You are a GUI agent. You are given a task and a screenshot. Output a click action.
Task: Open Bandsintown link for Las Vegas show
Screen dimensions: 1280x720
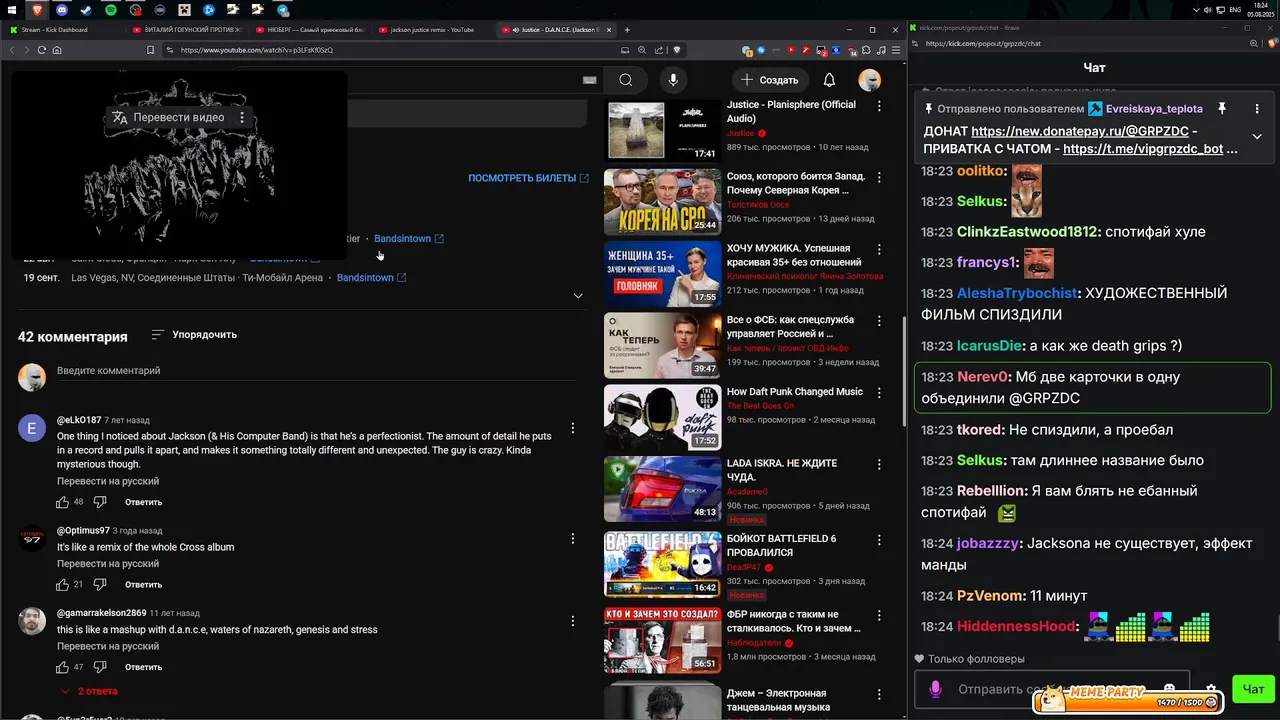pos(371,277)
